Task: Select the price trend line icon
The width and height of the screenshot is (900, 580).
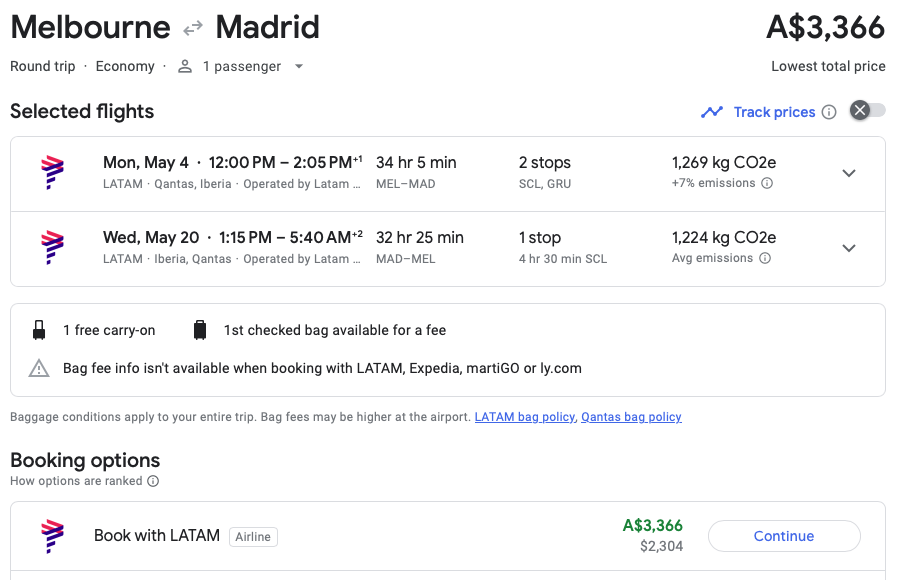Action: (x=711, y=111)
